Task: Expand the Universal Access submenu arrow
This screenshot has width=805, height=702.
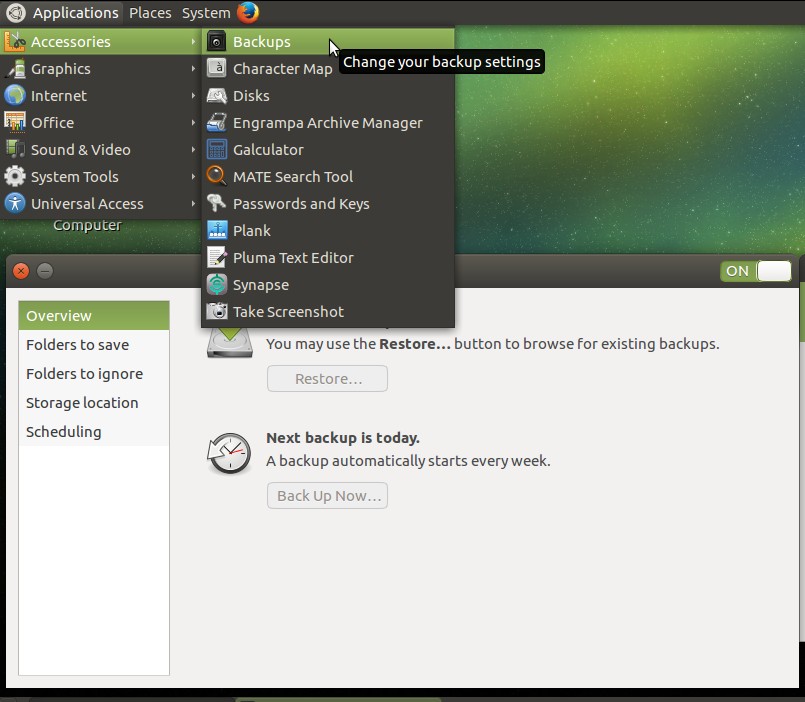Action: pyautogui.click(x=193, y=203)
